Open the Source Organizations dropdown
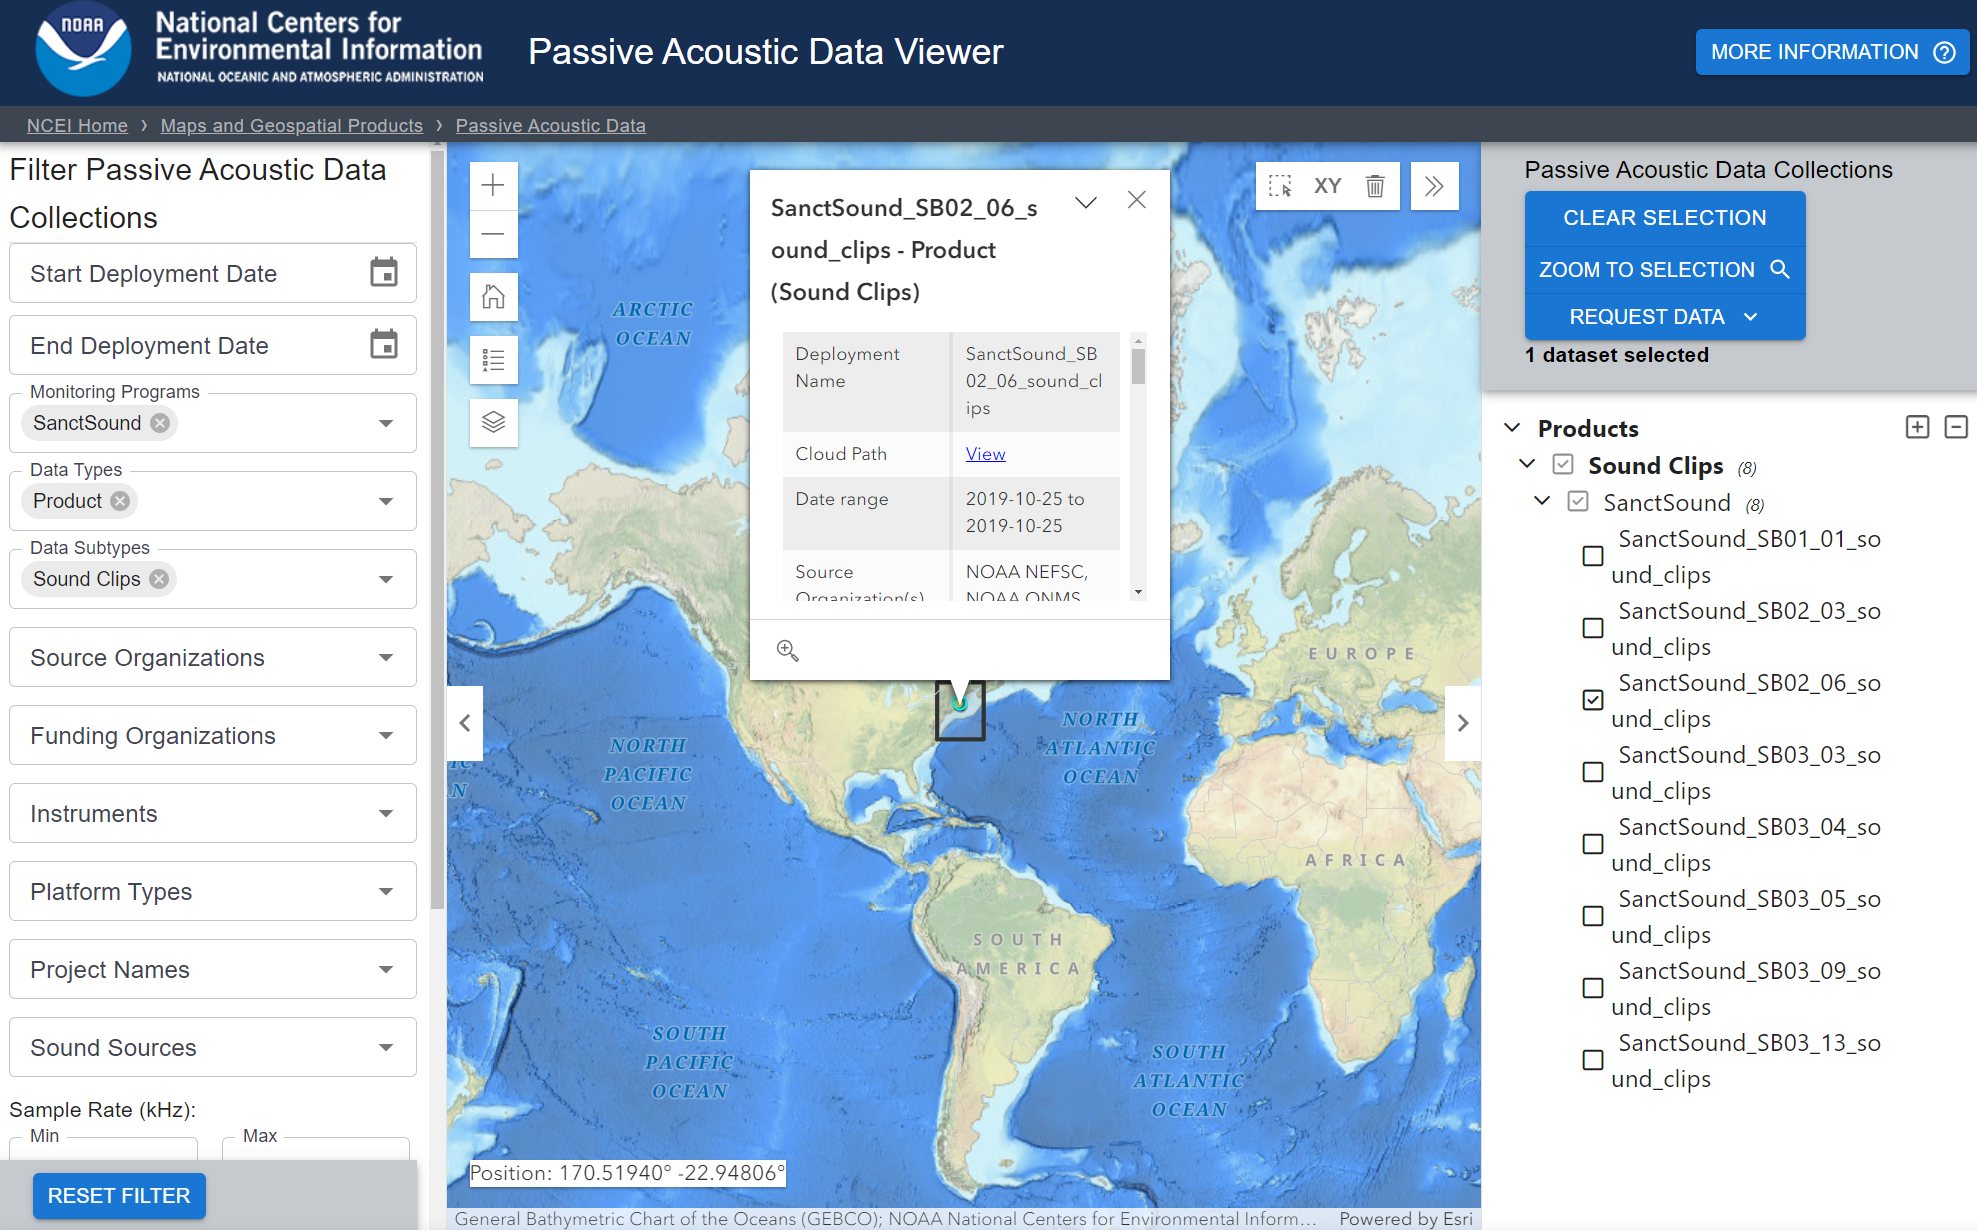The height and width of the screenshot is (1230, 1977). click(212, 657)
